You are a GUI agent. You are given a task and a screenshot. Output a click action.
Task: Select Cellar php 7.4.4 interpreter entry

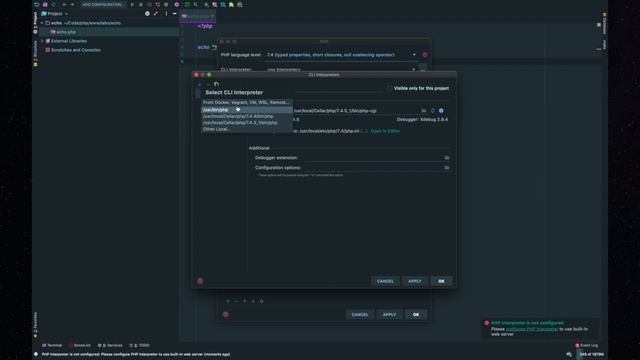[x=247, y=116]
